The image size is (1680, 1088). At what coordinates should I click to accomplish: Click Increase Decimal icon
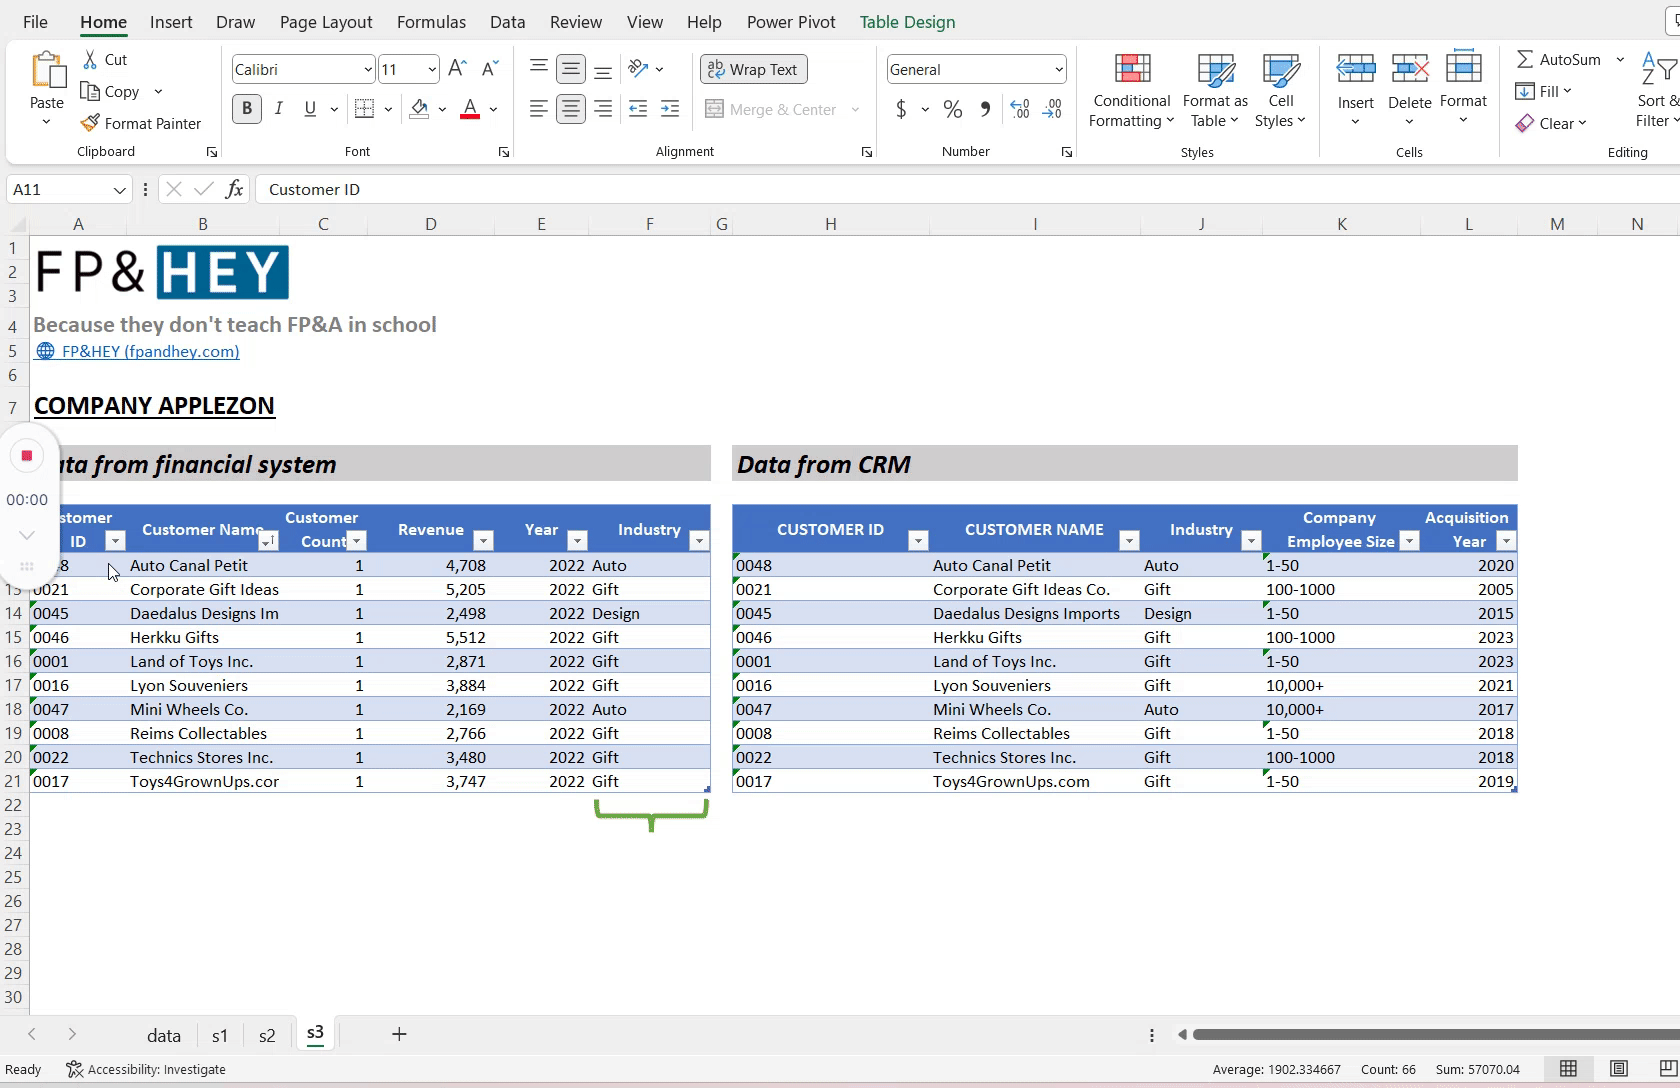1020,109
